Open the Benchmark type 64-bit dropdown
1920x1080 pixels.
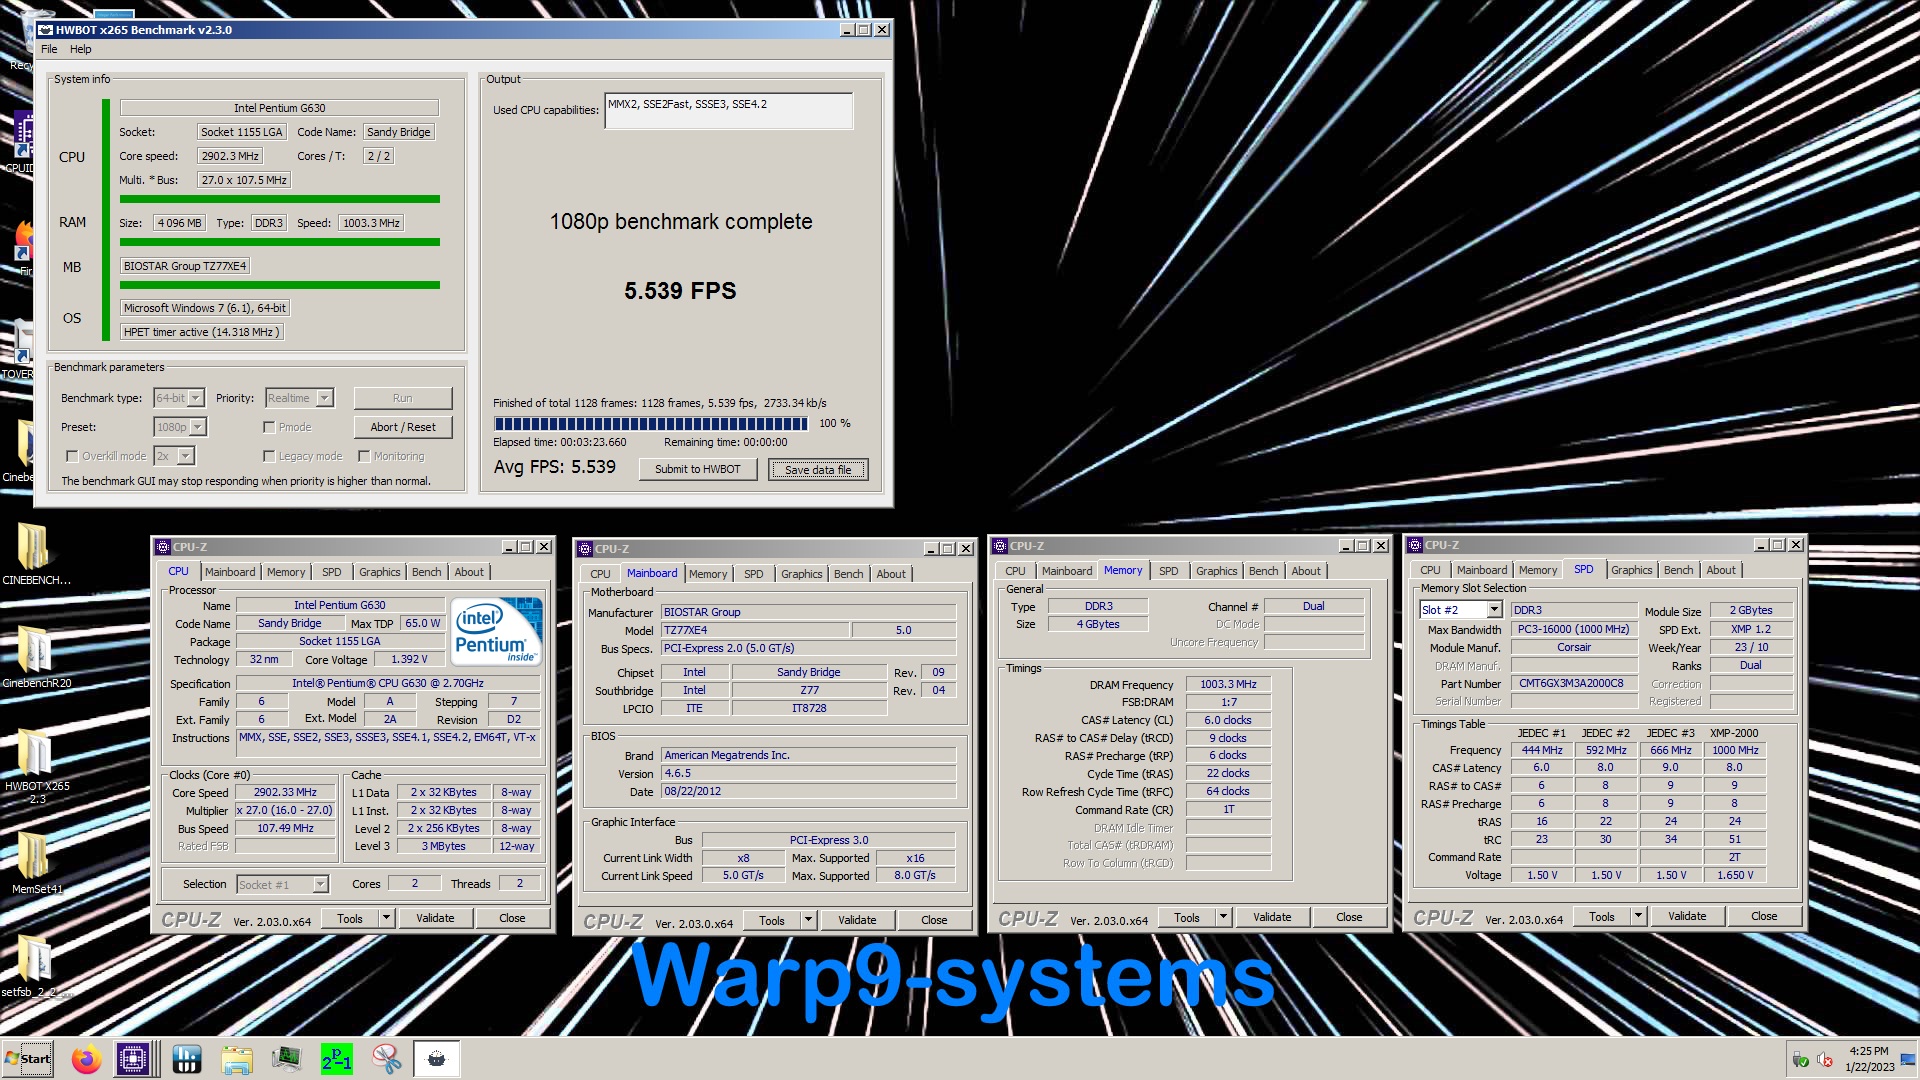[196, 398]
